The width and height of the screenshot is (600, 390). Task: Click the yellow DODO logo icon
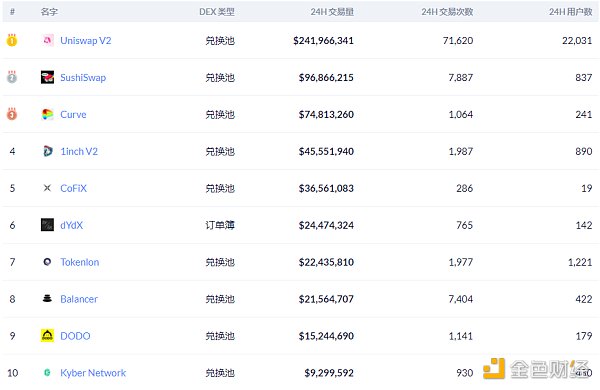coord(47,336)
